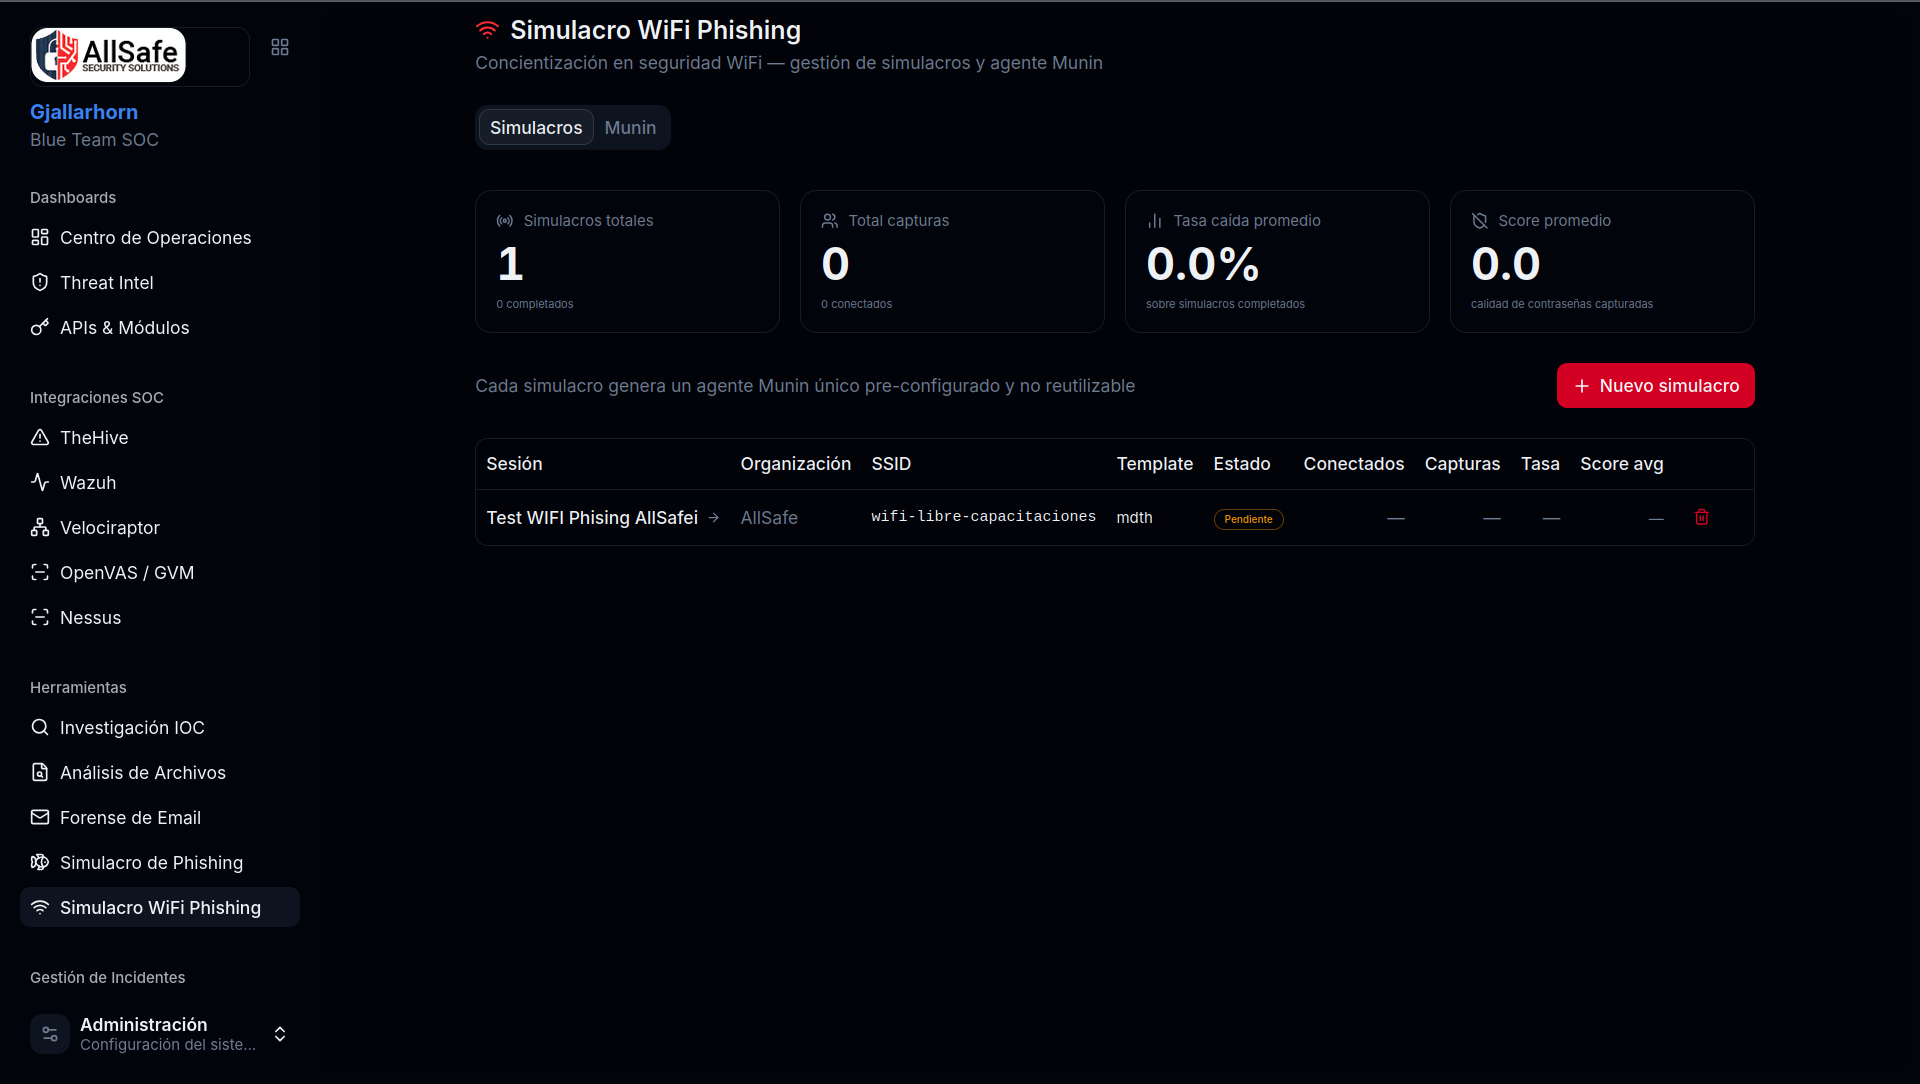
Task: Click the 0.0% Tasa caída promedio value
Action: pos(1202,263)
